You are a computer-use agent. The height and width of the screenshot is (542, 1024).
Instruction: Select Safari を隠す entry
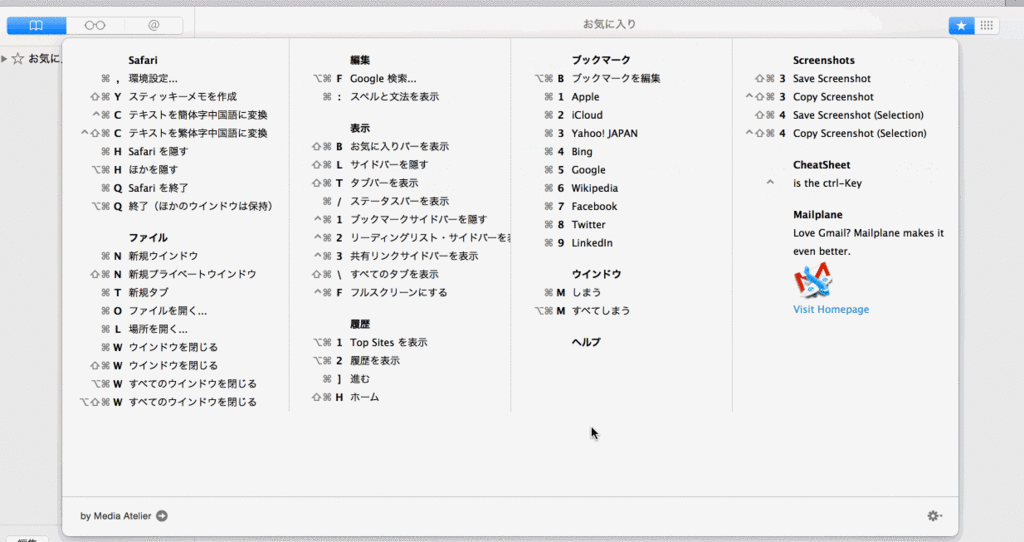point(158,151)
